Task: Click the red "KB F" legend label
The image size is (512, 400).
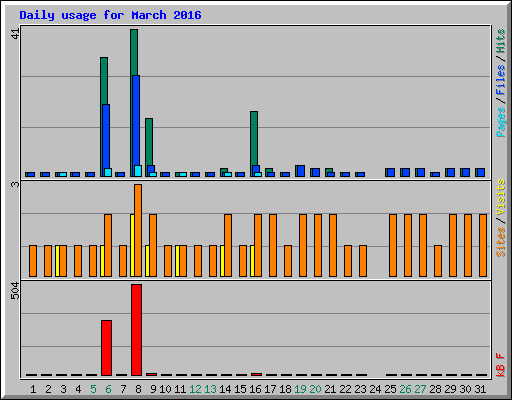Action: (501, 365)
